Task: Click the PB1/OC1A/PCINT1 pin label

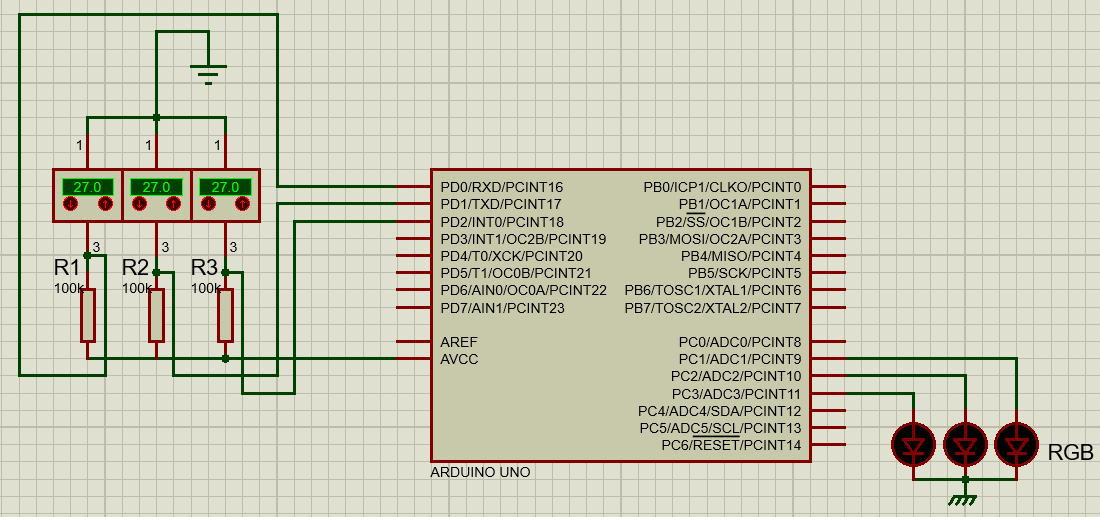Action: [x=739, y=205]
